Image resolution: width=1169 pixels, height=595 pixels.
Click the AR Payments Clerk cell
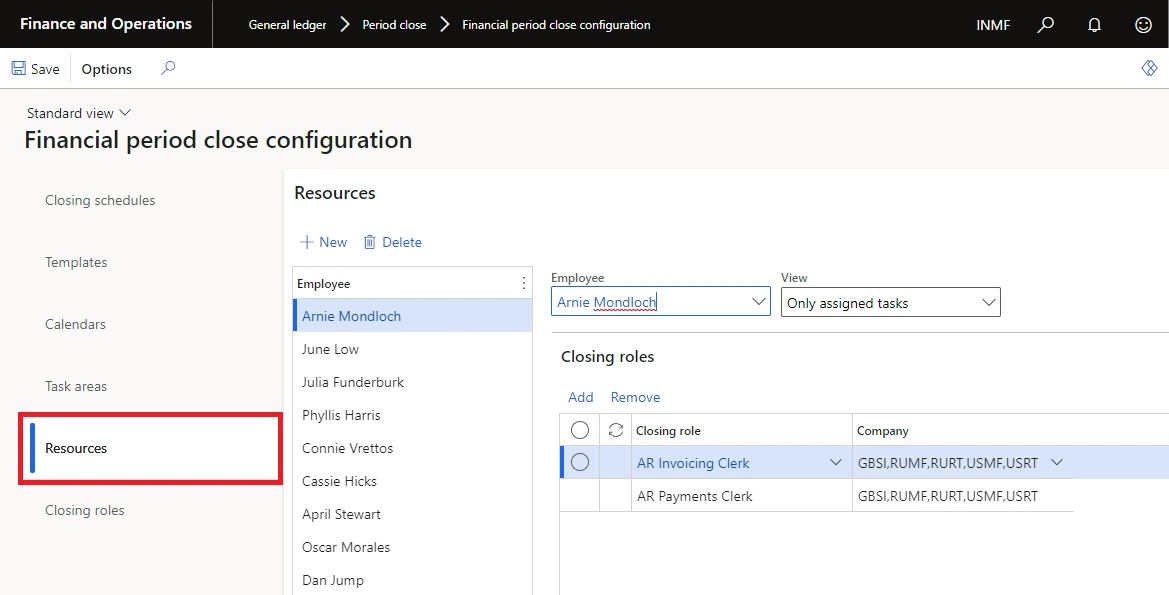(742, 496)
